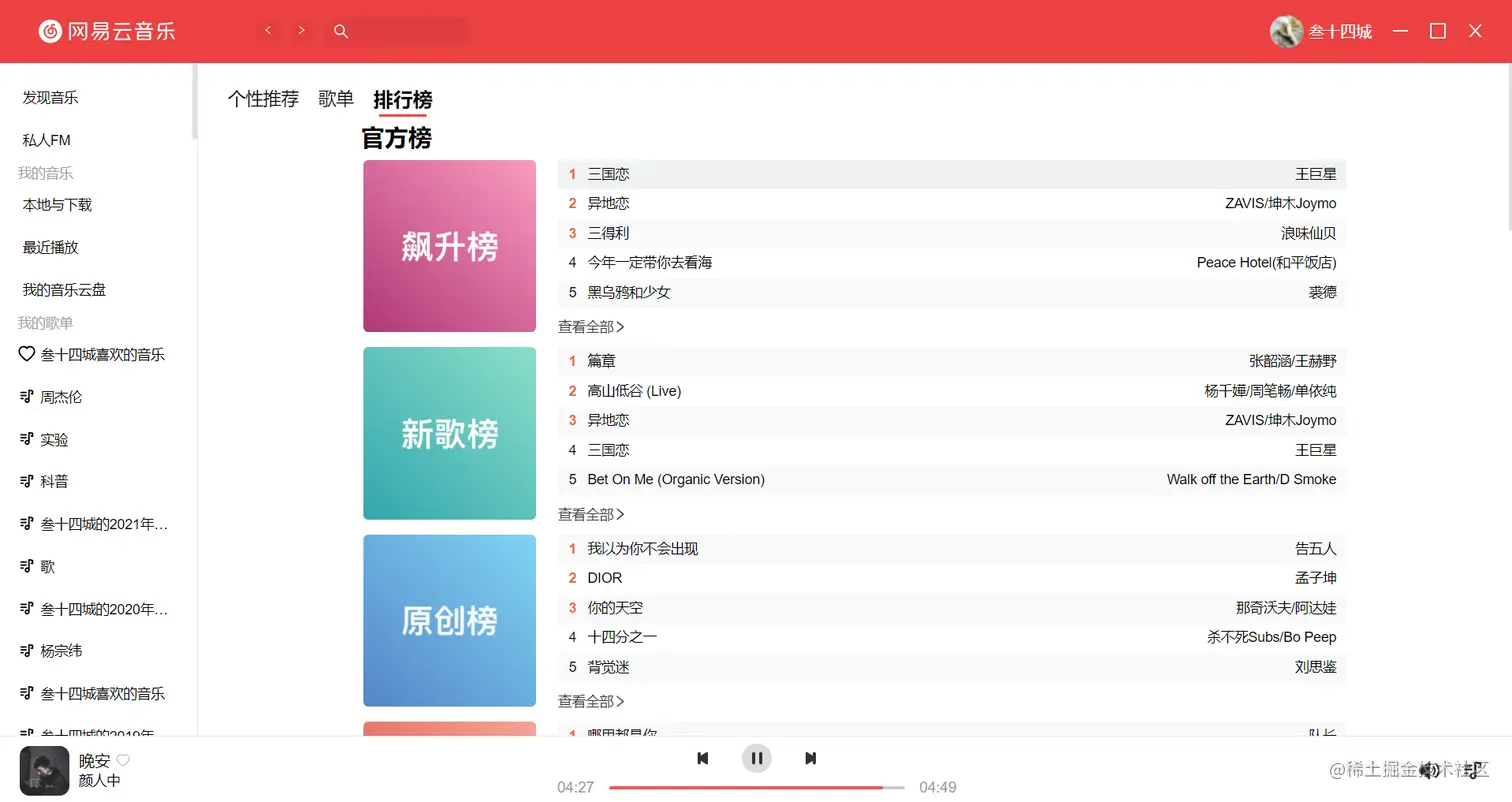
Task: Select song 三得利
Action: point(608,233)
